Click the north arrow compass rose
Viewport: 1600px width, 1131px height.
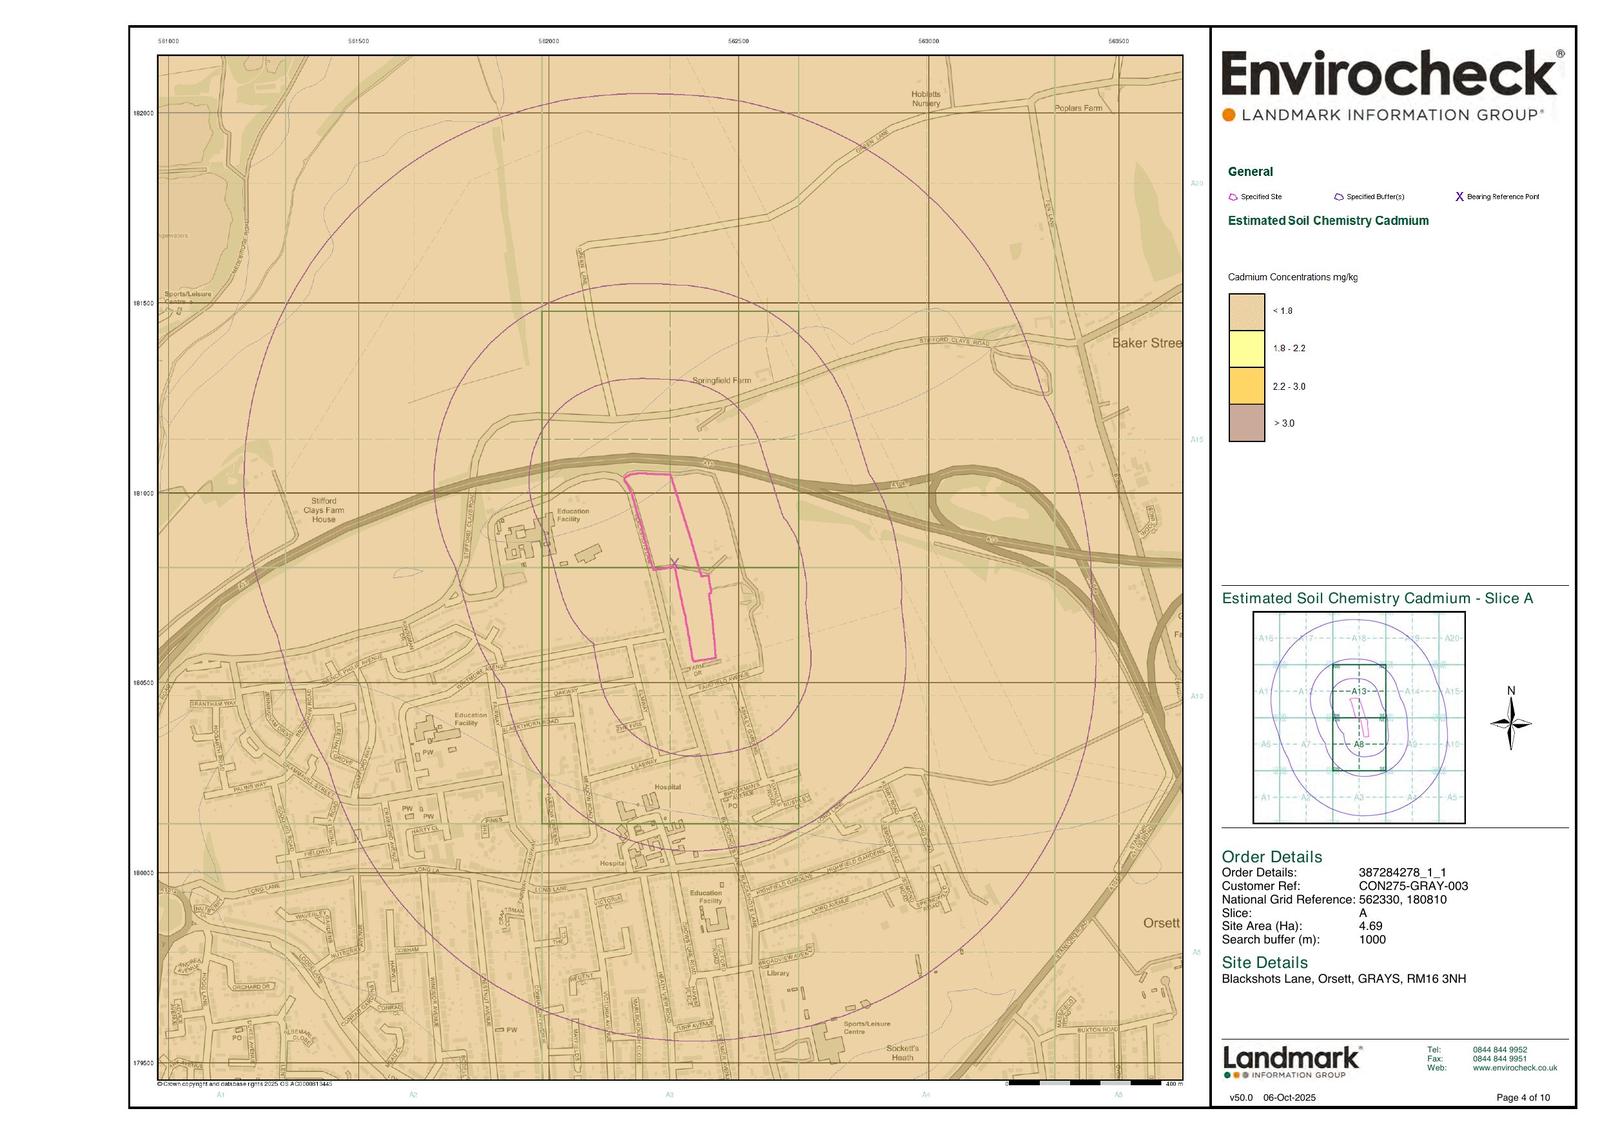tap(1511, 723)
